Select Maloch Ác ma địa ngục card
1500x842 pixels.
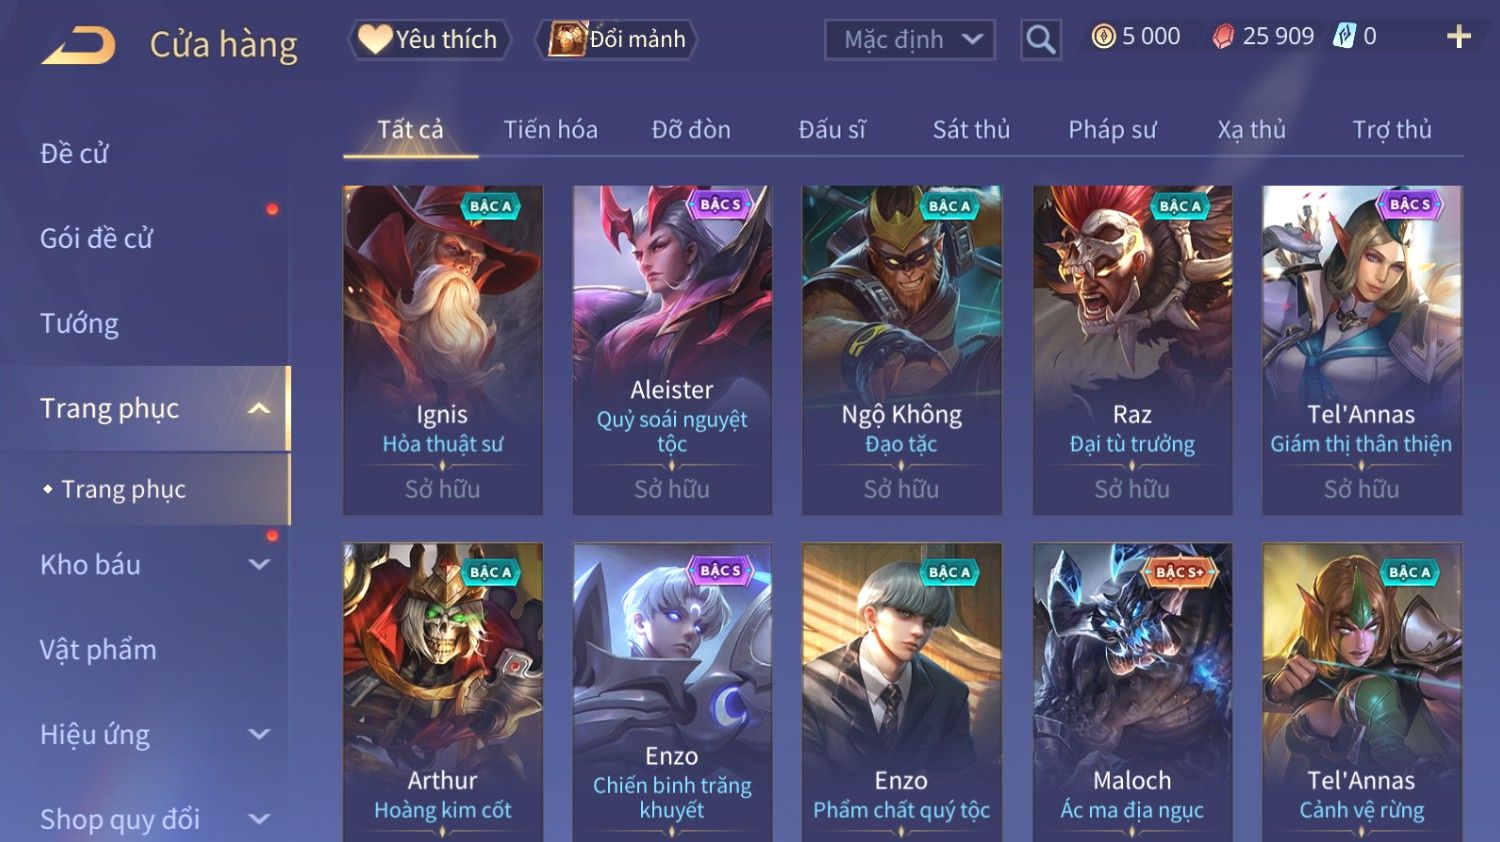click(x=1132, y=692)
